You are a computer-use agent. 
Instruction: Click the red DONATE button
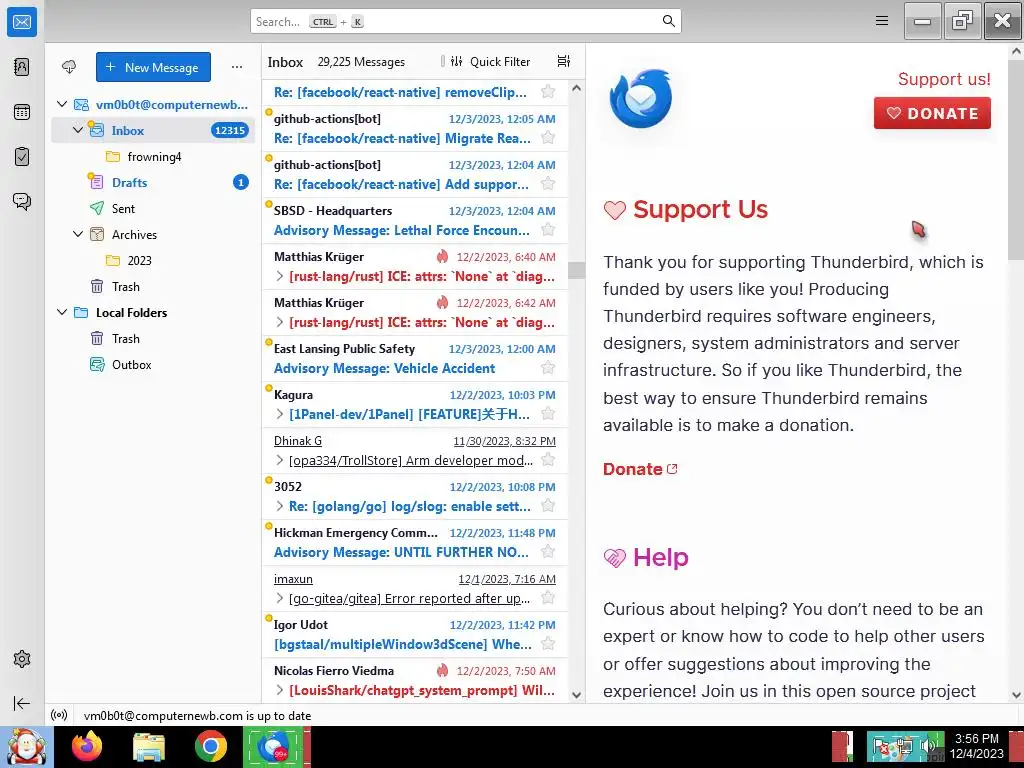(x=932, y=113)
